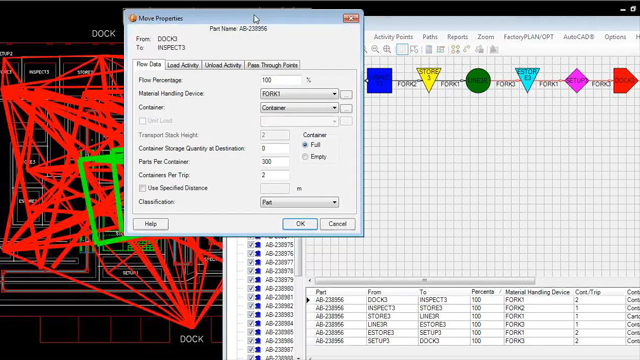The image size is (640, 360).
Task: Switch to the Load Activity tab
Action: (183, 65)
